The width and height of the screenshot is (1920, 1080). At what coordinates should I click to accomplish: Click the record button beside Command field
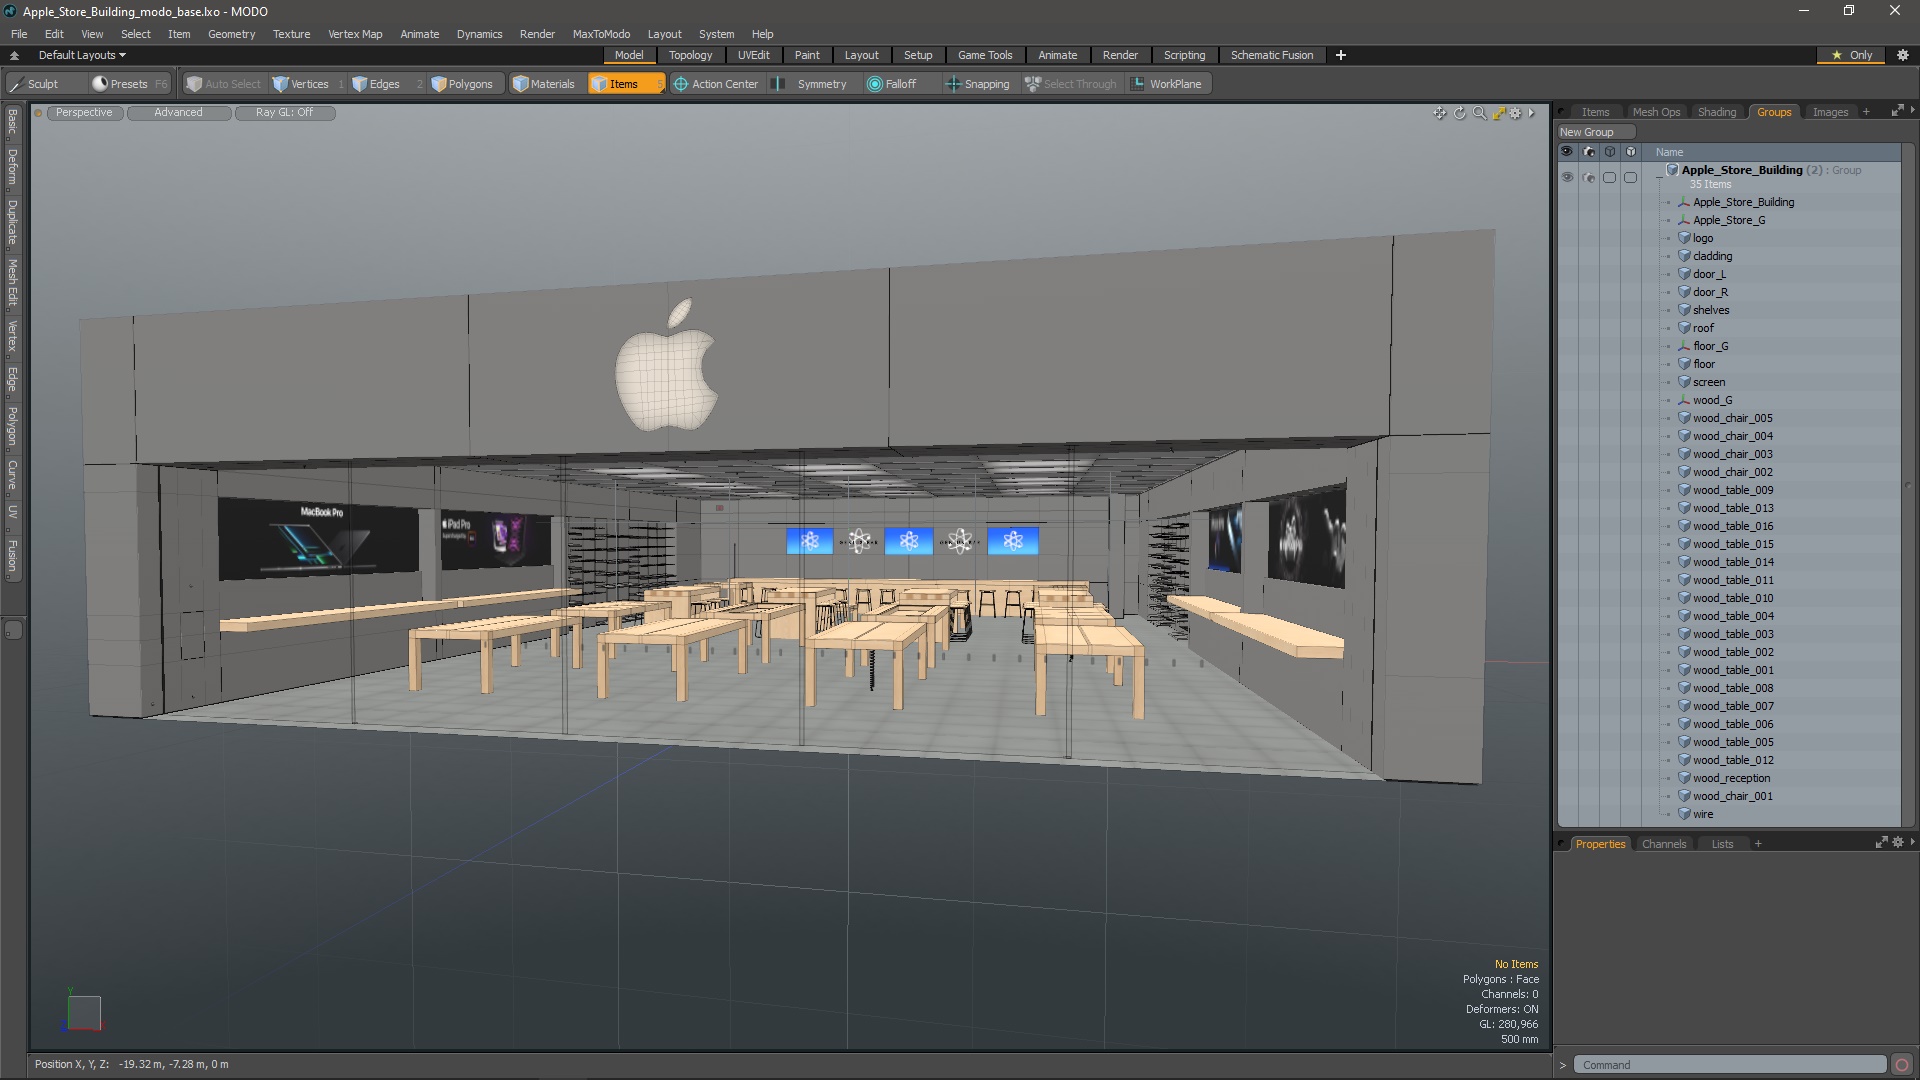tap(1902, 1065)
